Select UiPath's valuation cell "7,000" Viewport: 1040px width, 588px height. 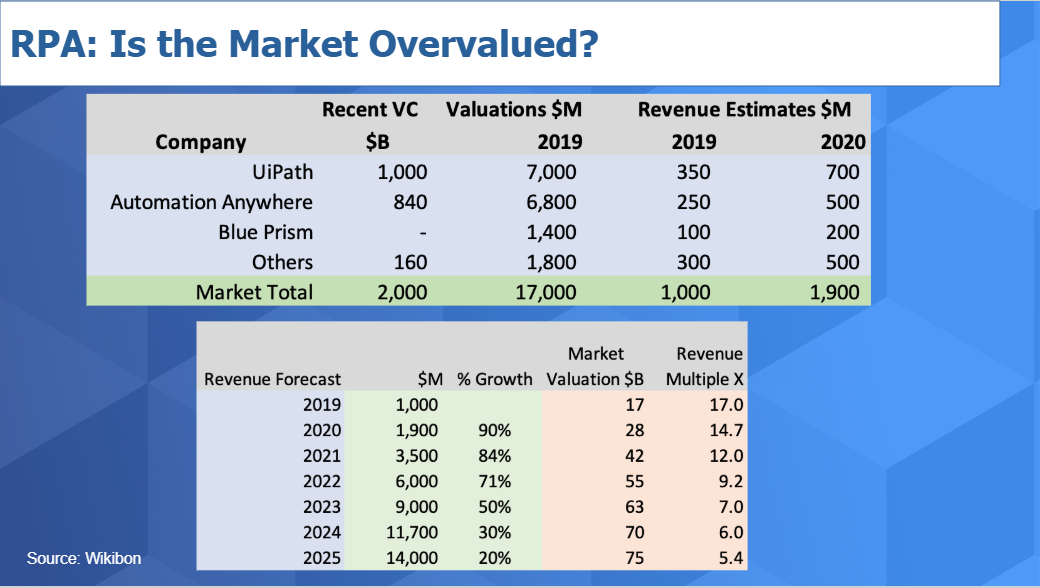coord(551,172)
